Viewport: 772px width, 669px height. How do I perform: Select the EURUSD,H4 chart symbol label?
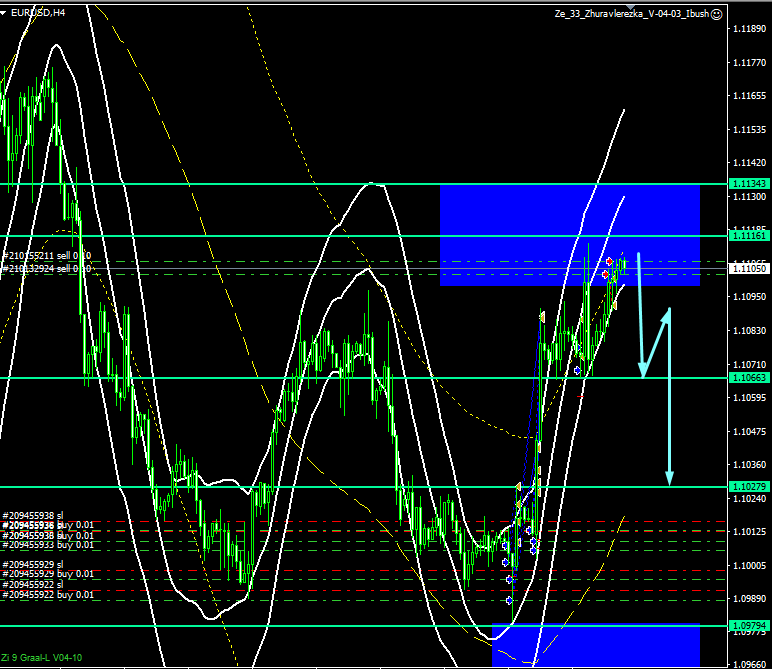pyautogui.click(x=38, y=13)
